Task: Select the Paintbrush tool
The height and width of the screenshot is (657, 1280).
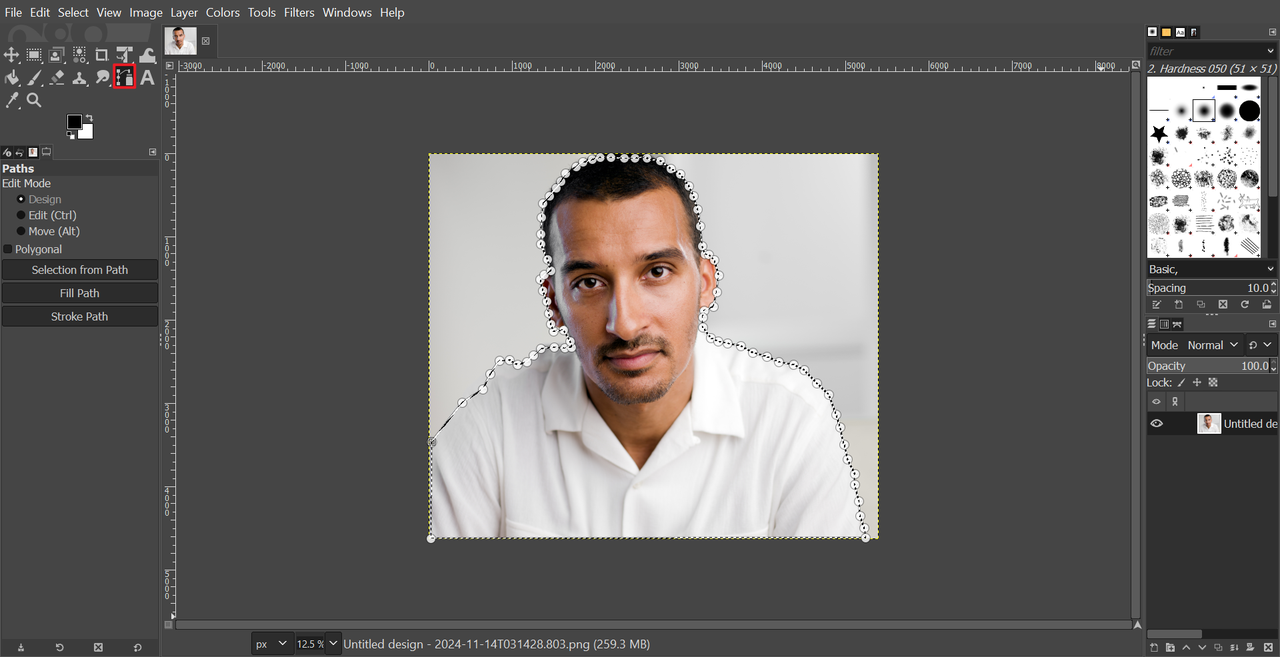Action: [34, 77]
